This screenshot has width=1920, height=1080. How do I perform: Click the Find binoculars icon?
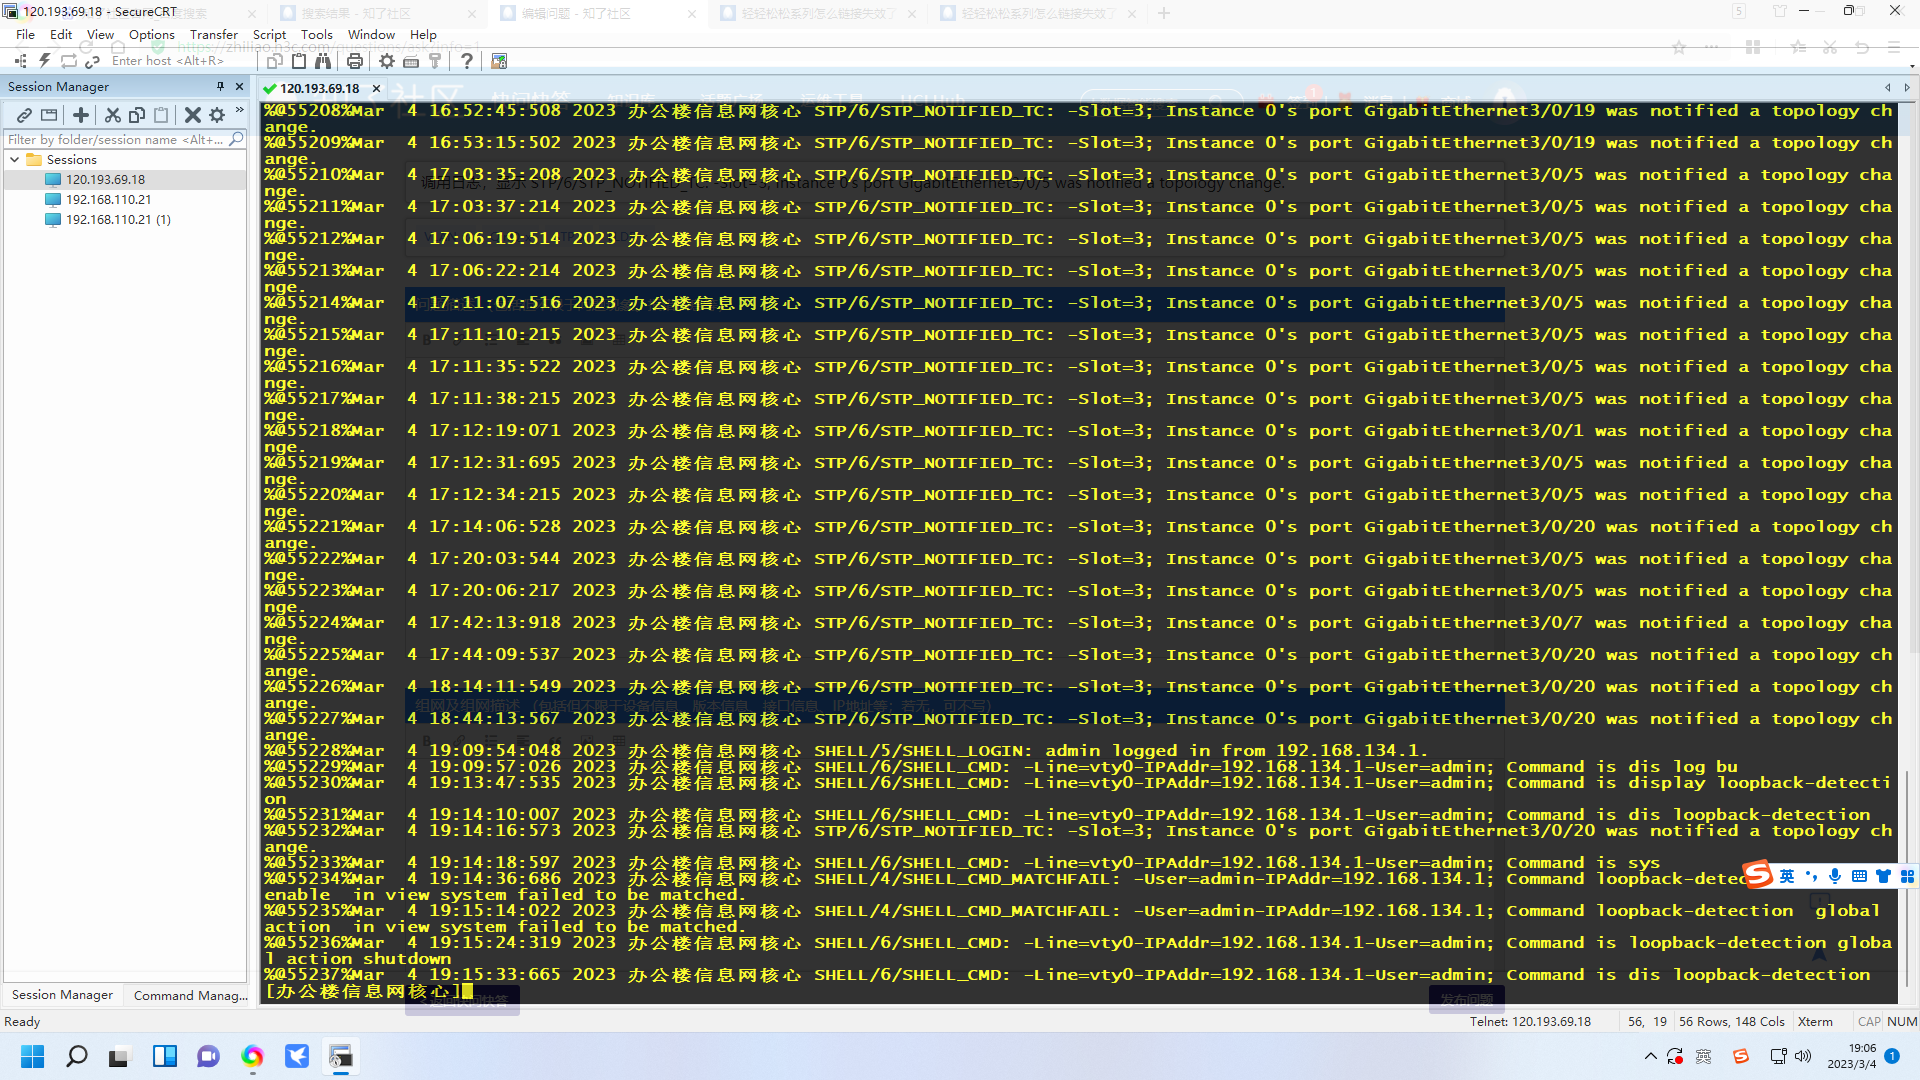tap(322, 61)
